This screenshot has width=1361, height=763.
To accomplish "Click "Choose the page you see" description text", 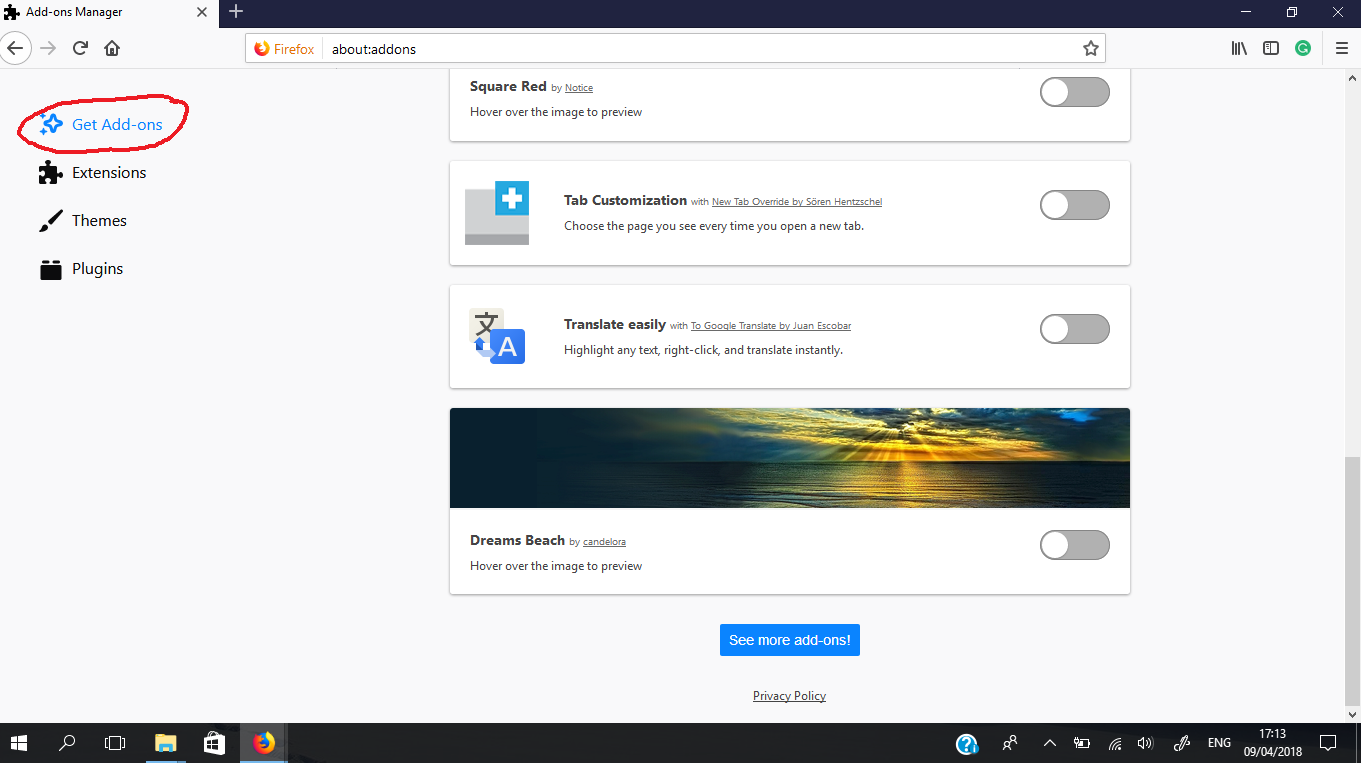I will [714, 226].
